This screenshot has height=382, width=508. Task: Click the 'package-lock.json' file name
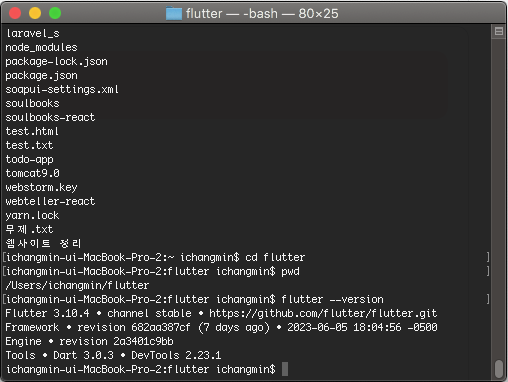pos(57,61)
